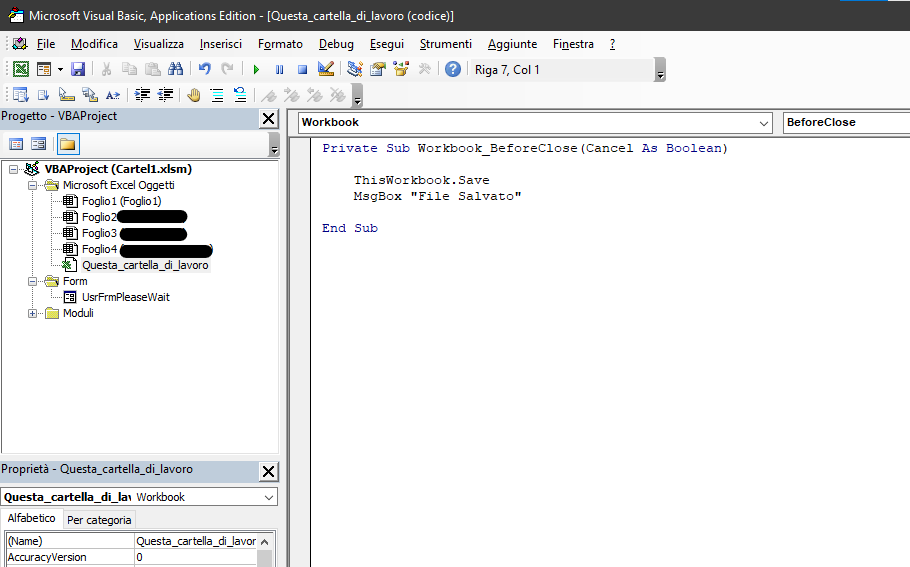Click the Copy icon in the toolbar
Screen dimensions: 910x567
tap(129, 69)
